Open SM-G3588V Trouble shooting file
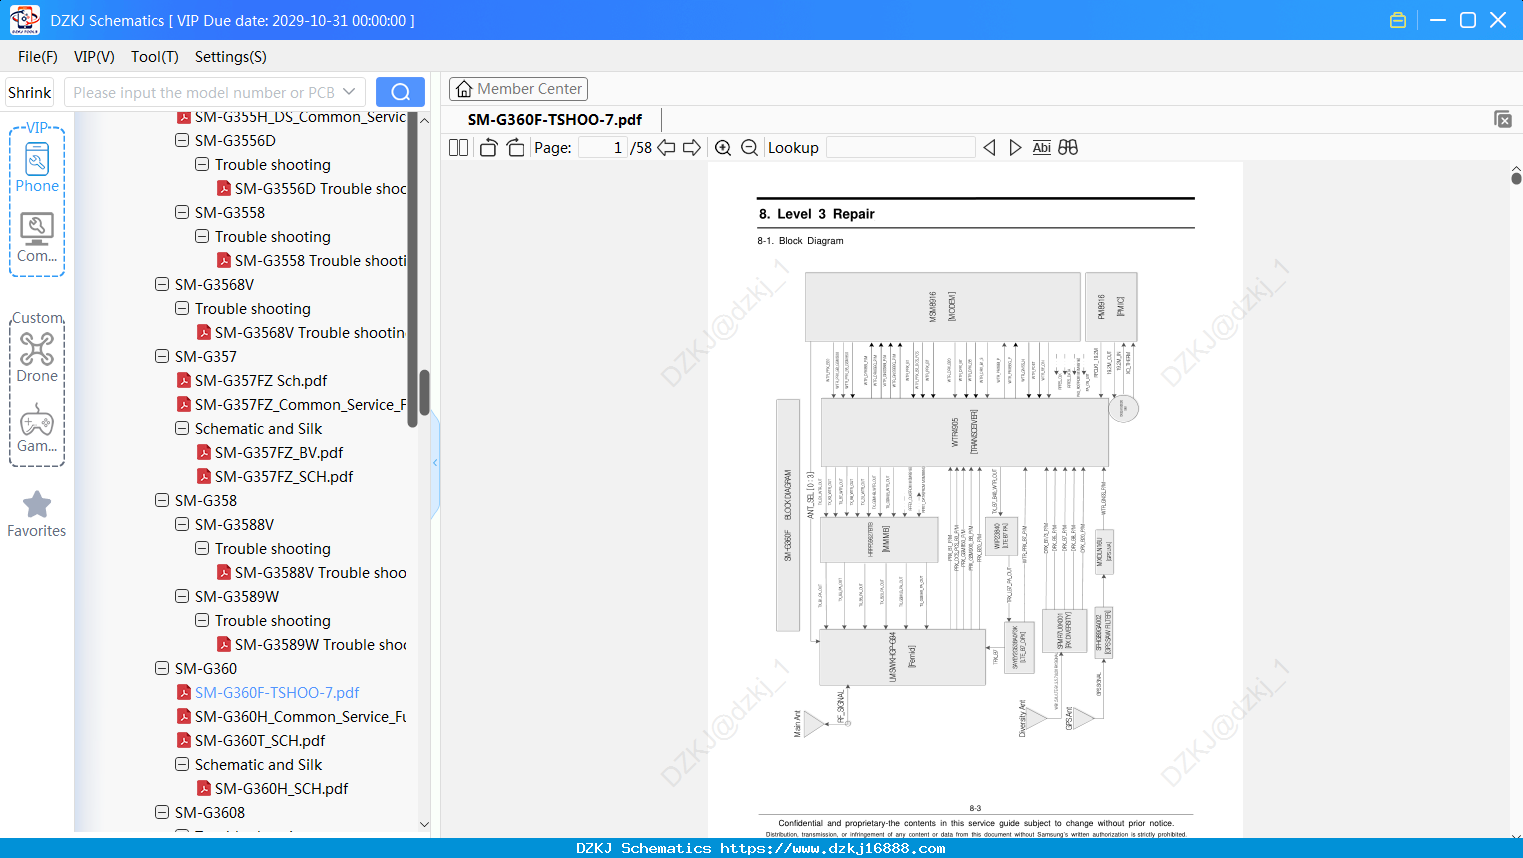This screenshot has height=858, width=1523. pyautogui.click(x=321, y=572)
